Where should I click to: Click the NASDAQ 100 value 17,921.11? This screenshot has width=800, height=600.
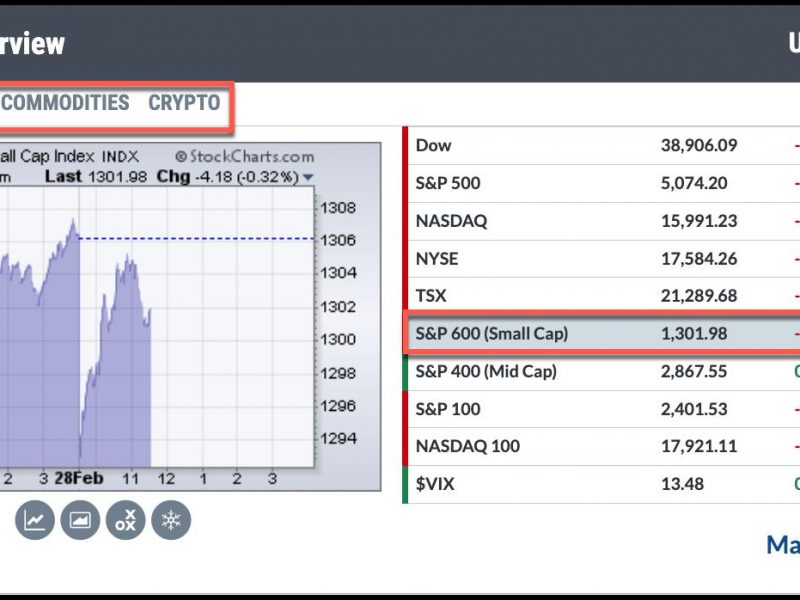[x=699, y=446]
